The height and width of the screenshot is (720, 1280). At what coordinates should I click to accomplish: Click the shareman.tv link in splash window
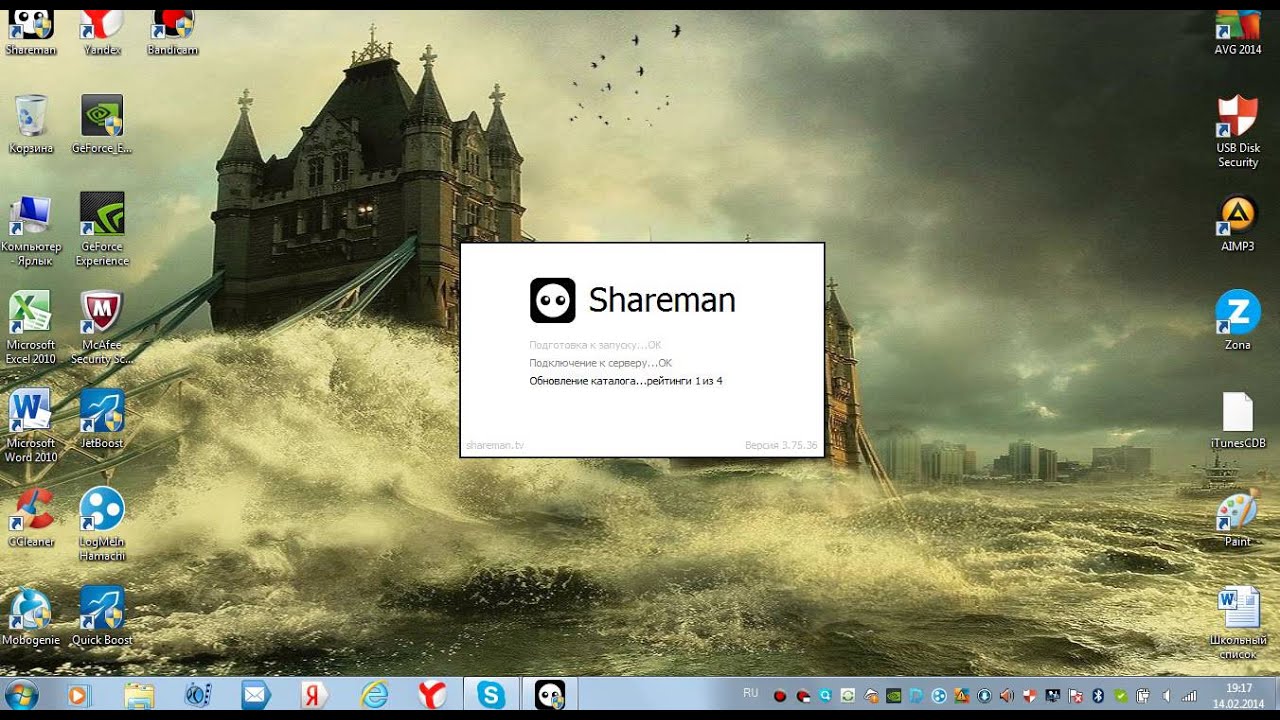pos(495,445)
